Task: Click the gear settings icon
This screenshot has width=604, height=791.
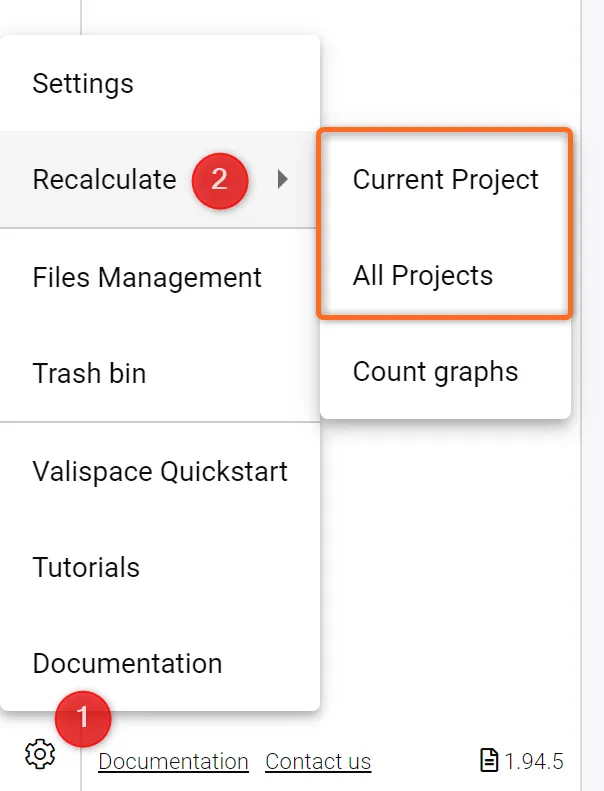Action: [x=40, y=754]
